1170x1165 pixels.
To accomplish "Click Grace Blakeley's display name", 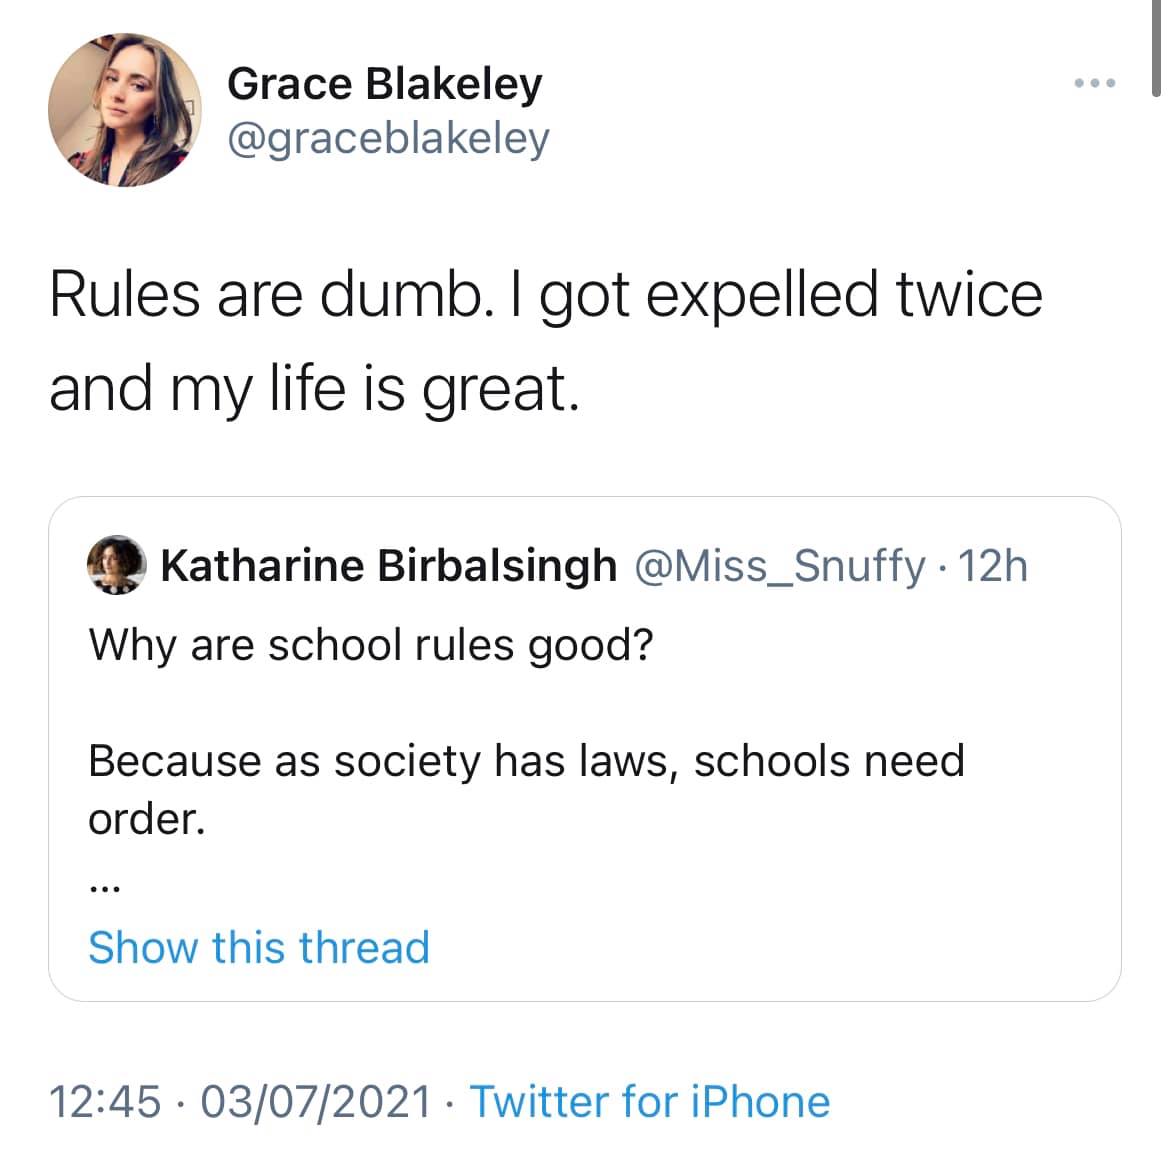I will click(x=384, y=83).
